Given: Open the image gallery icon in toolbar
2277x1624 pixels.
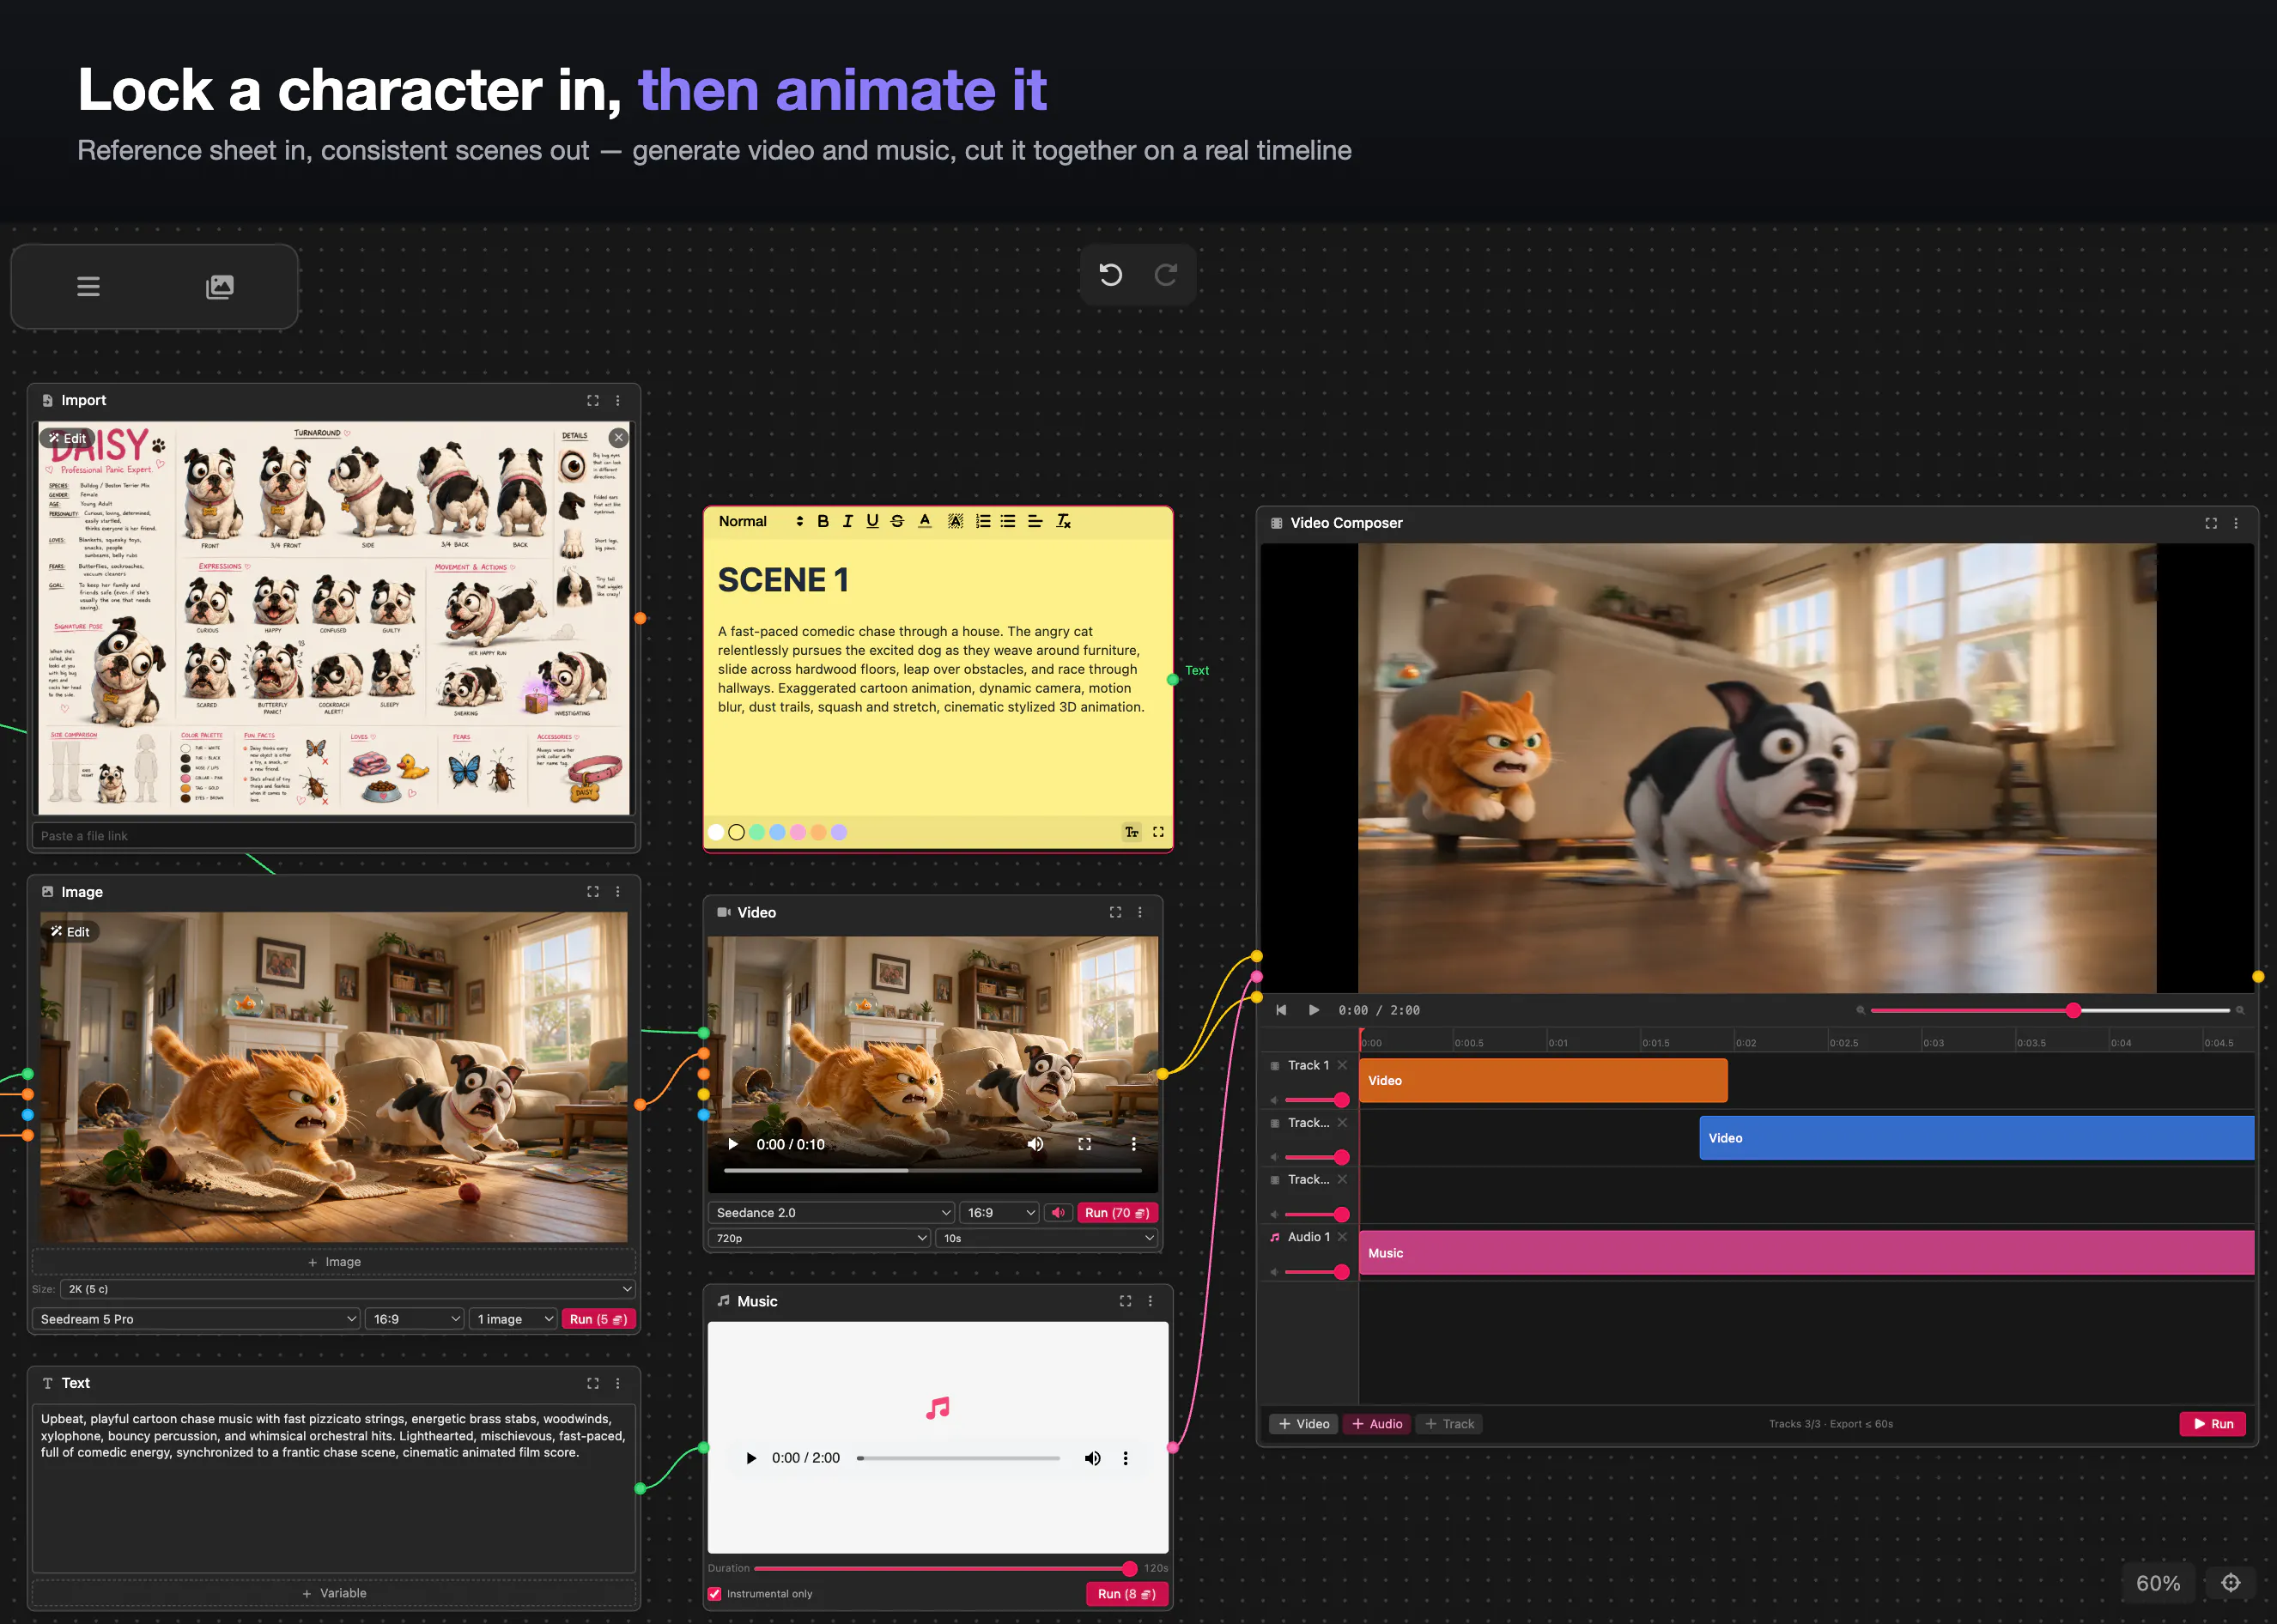Looking at the screenshot, I should pos(220,287).
